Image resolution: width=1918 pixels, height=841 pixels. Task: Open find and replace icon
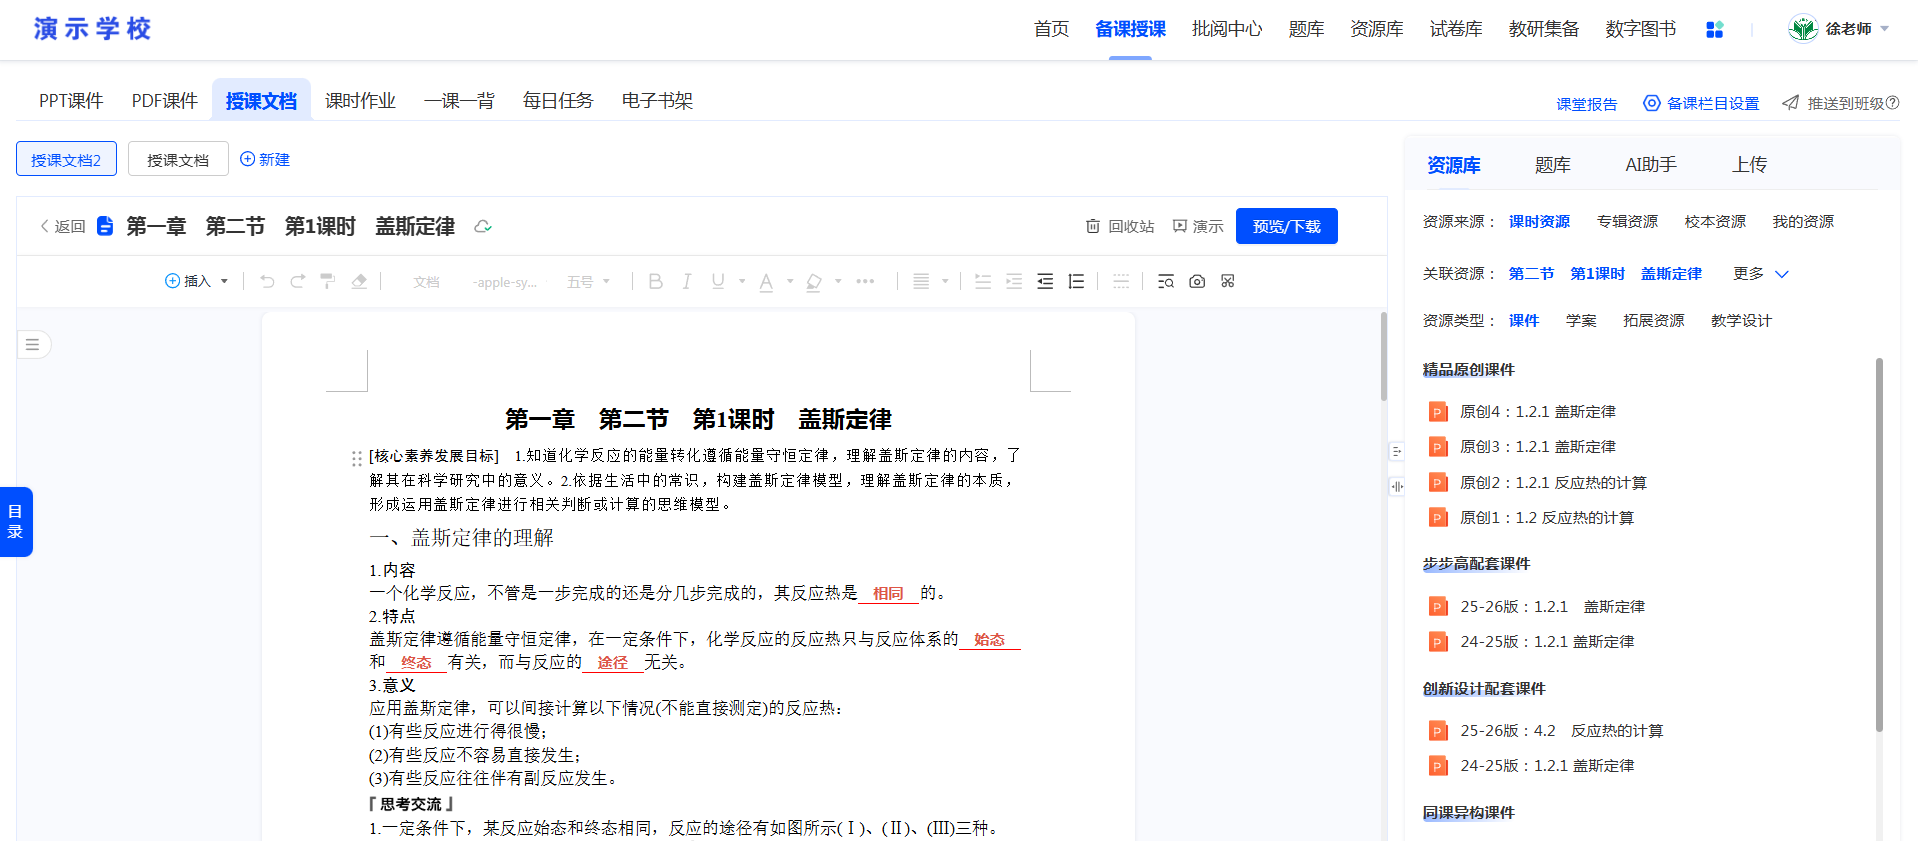(x=1166, y=281)
